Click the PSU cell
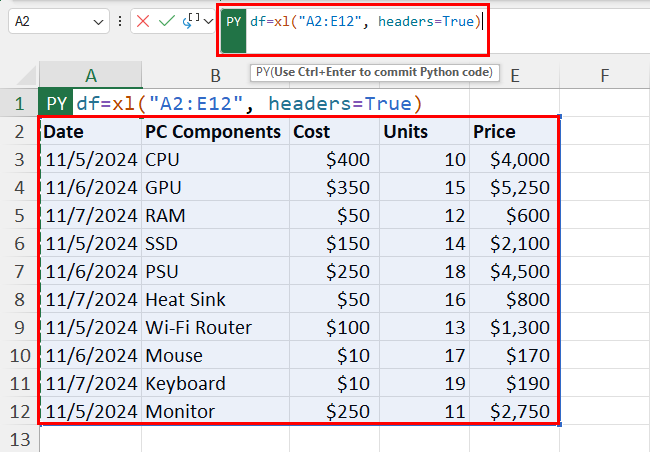 pyautogui.click(x=215, y=271)
